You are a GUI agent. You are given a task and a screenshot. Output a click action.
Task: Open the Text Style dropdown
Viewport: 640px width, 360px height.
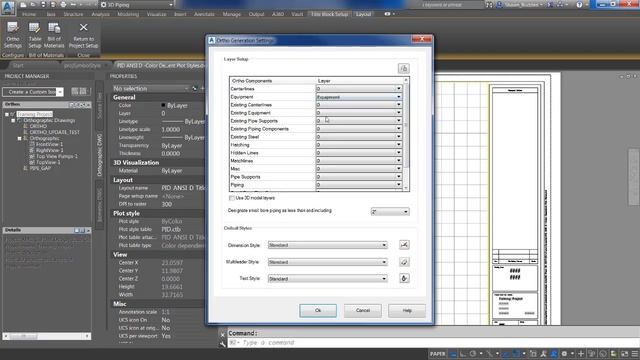tap(327, 279)
